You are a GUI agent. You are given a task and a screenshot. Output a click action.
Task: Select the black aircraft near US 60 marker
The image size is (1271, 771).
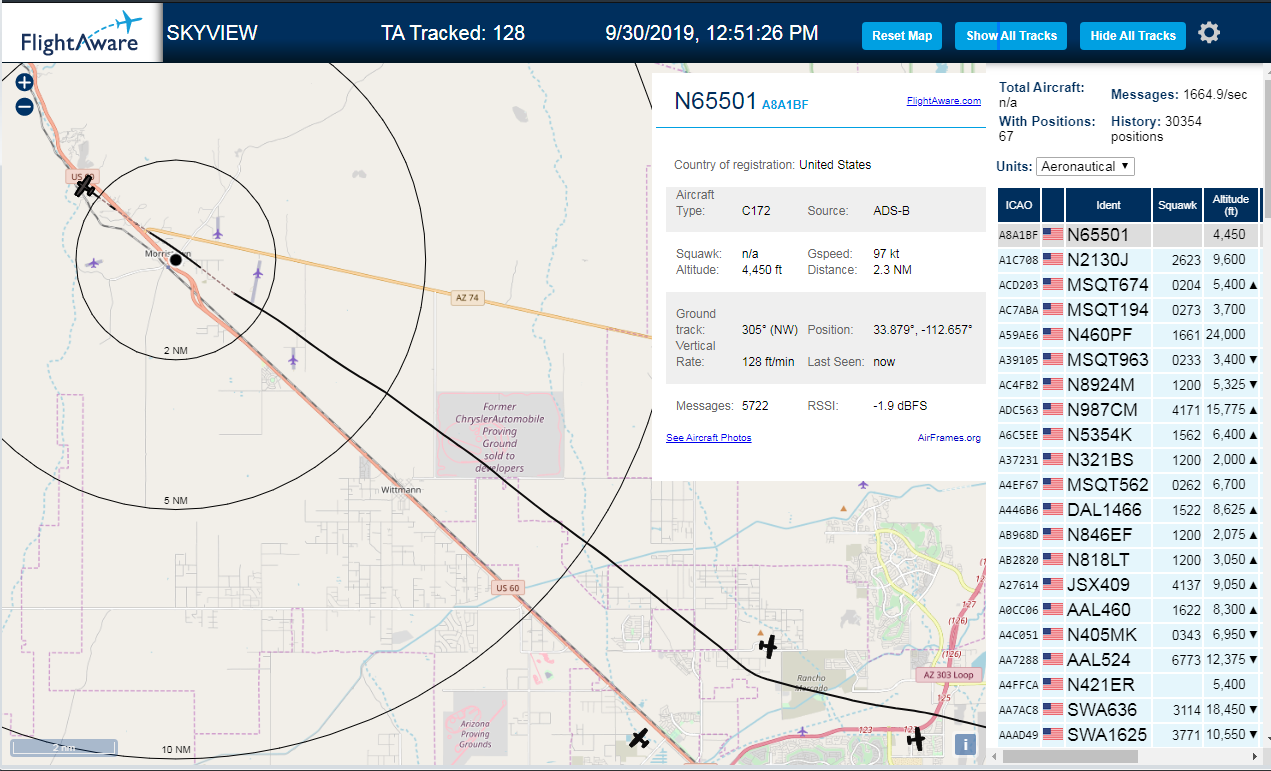(86, 186)
